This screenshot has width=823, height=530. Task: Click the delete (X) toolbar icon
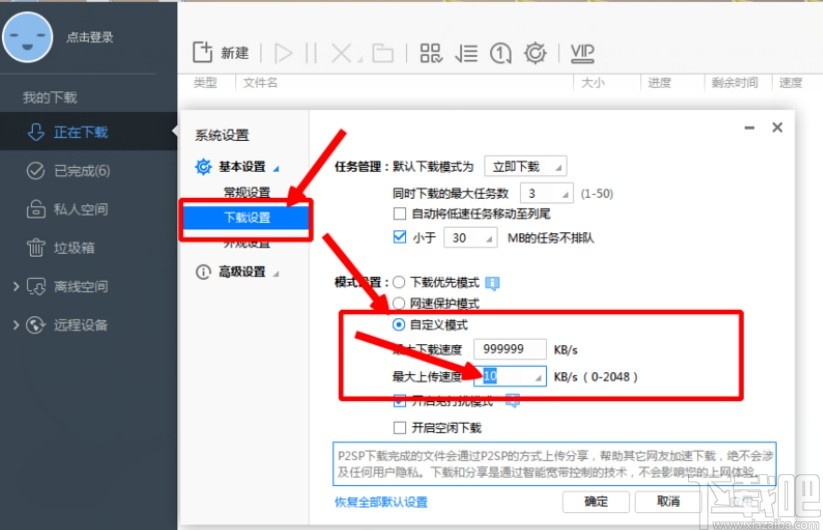tap(342, 53)
